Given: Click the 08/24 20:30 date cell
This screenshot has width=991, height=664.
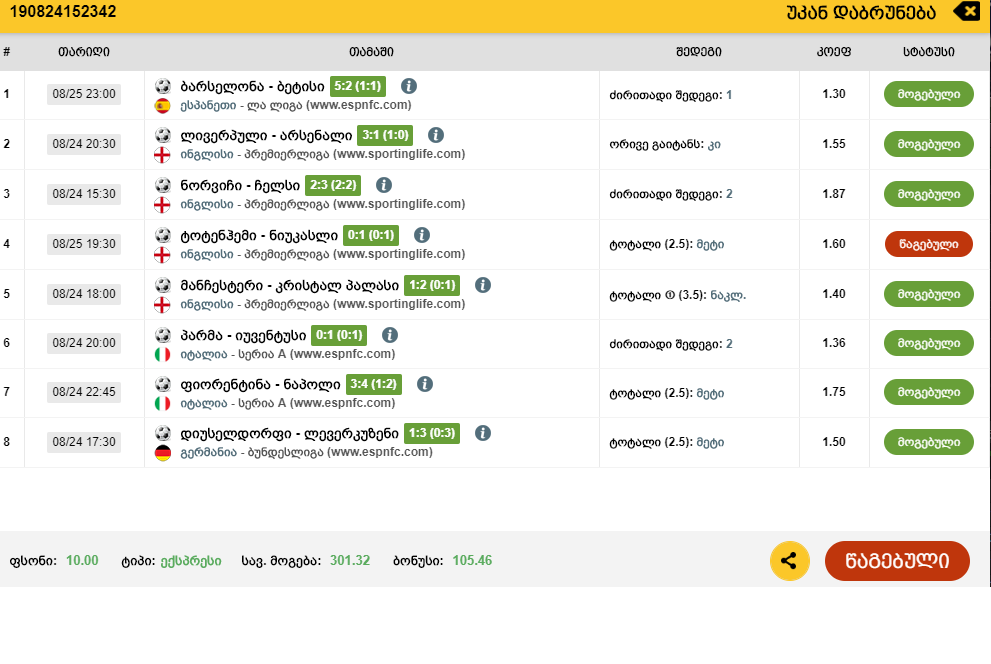Looking at the screenshot, I should click(84, 144).
